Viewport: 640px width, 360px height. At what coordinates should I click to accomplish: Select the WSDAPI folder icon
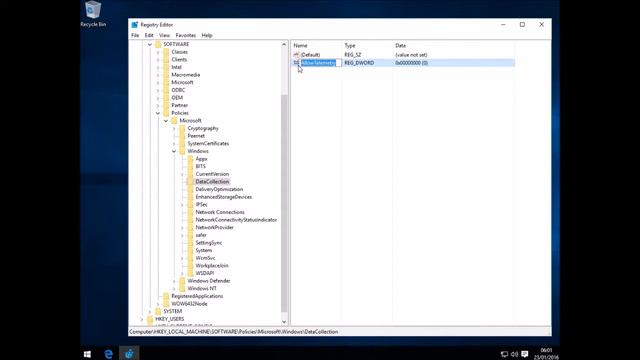pos(191,273)
